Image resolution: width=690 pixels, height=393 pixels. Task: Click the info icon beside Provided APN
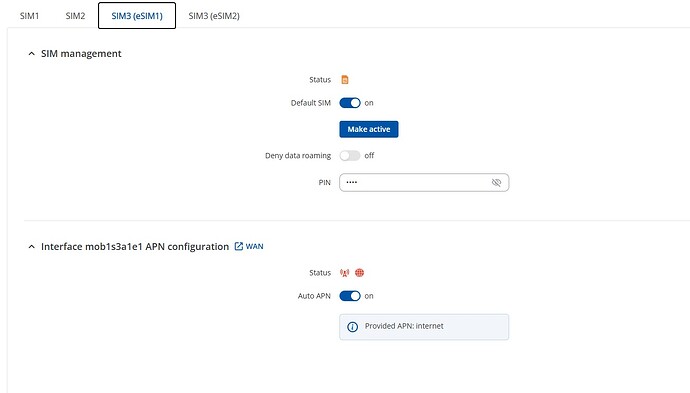coord(352,327)
